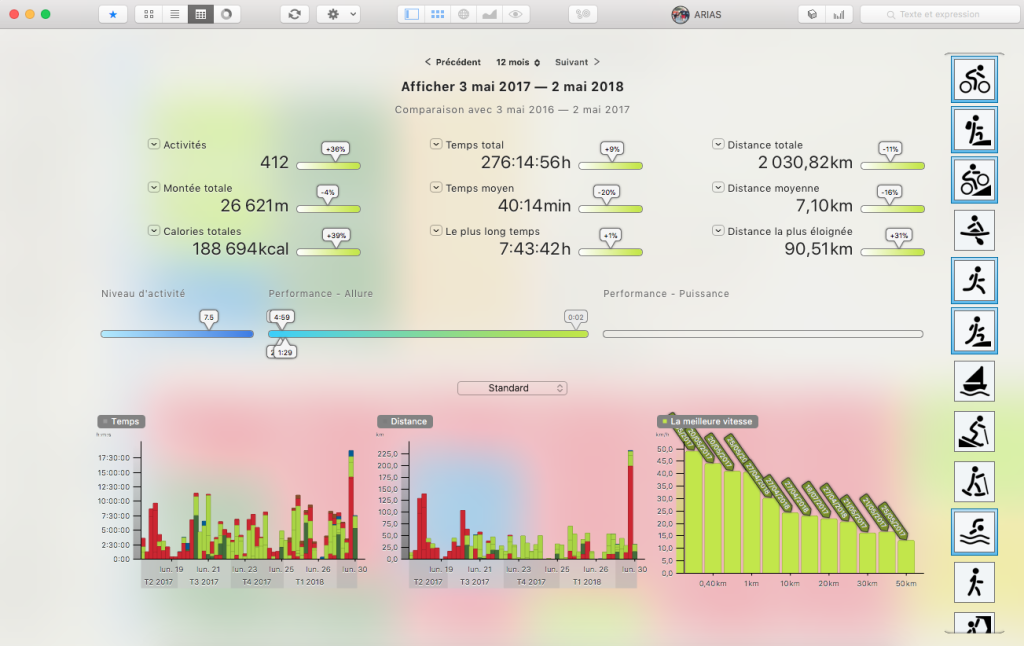This screenshot has height=646, width=1024.
Task: Go to Suivant period
Action: tap(577, 62)
